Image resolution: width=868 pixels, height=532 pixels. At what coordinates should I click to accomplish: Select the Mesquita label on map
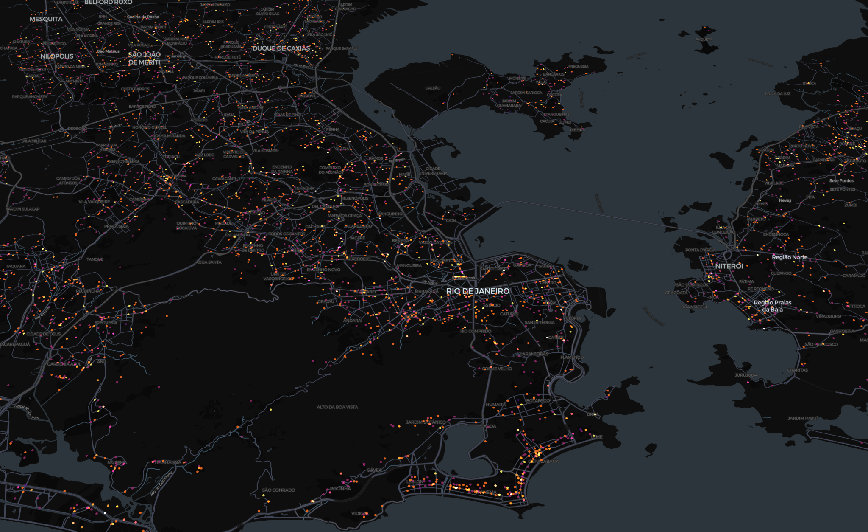point(45,19)
